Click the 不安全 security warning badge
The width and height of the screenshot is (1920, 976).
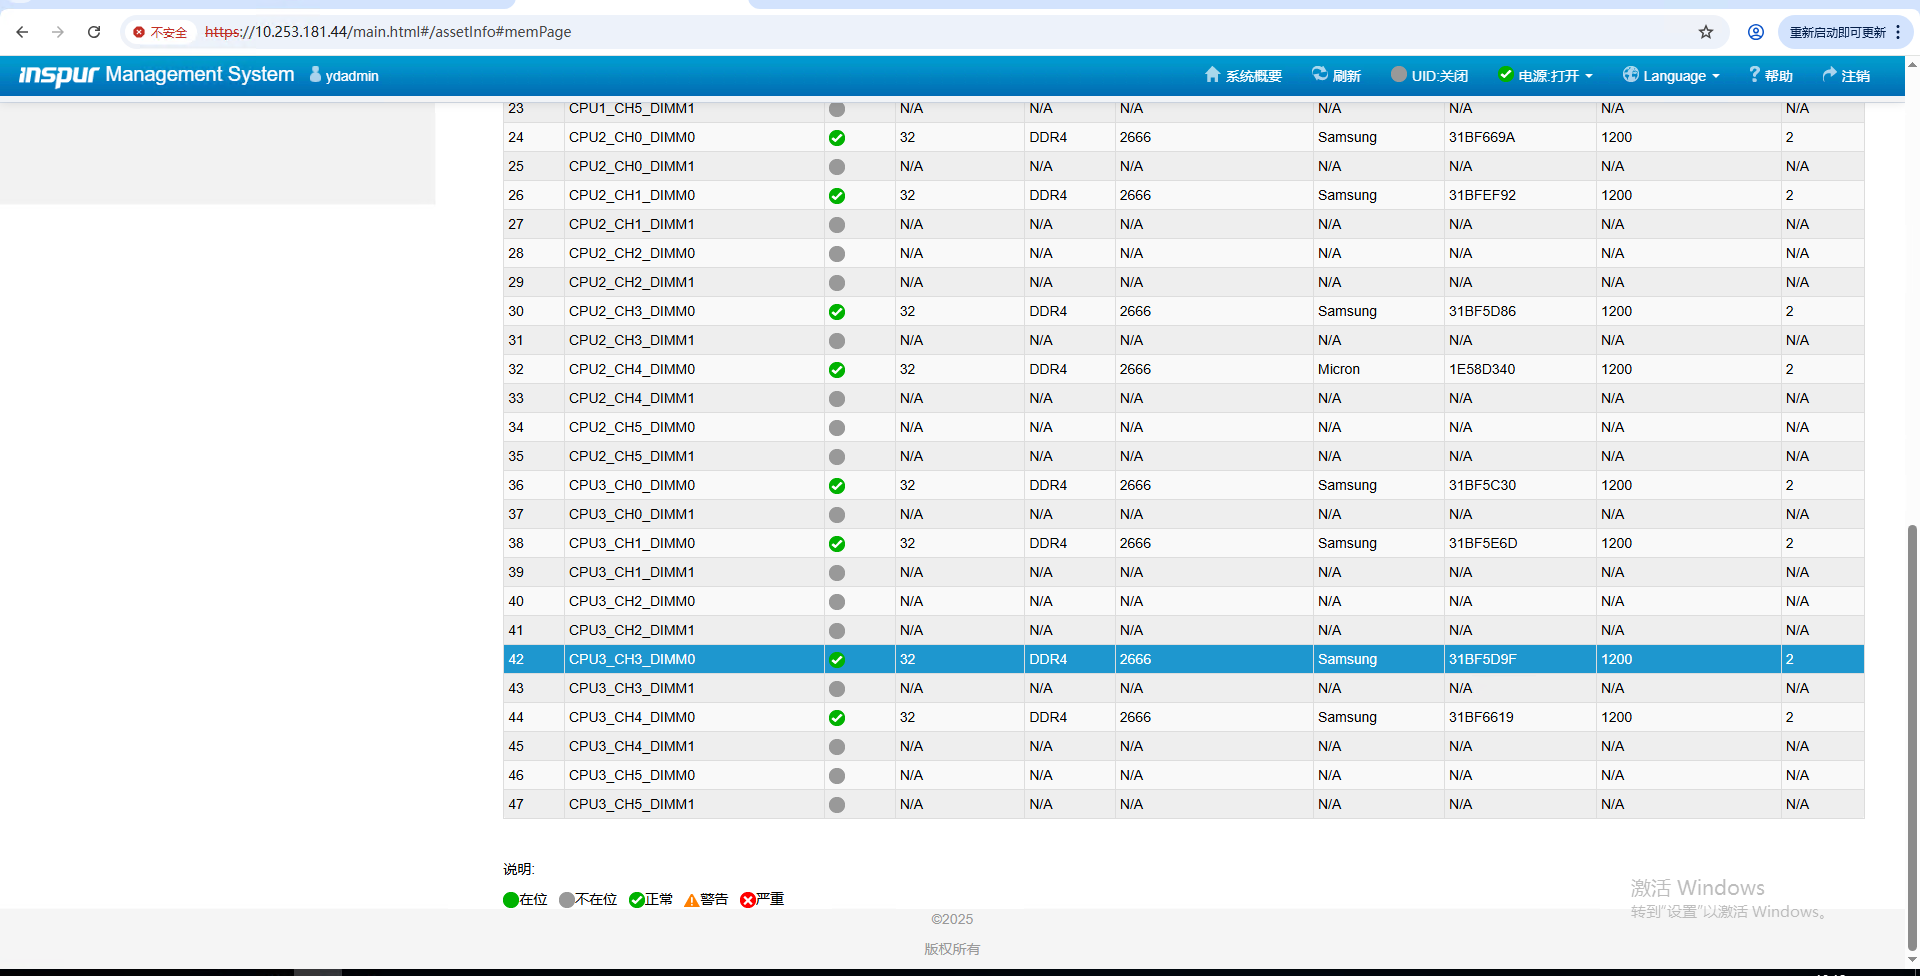(160, 32)
